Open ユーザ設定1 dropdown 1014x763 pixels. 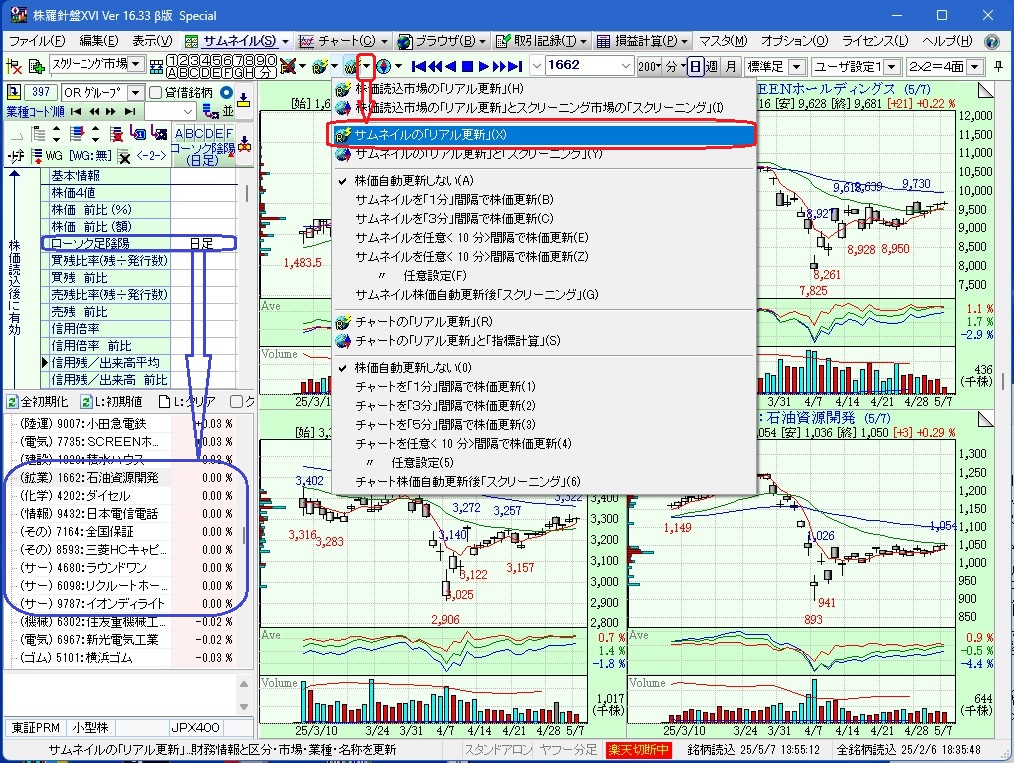coord(892,67)
